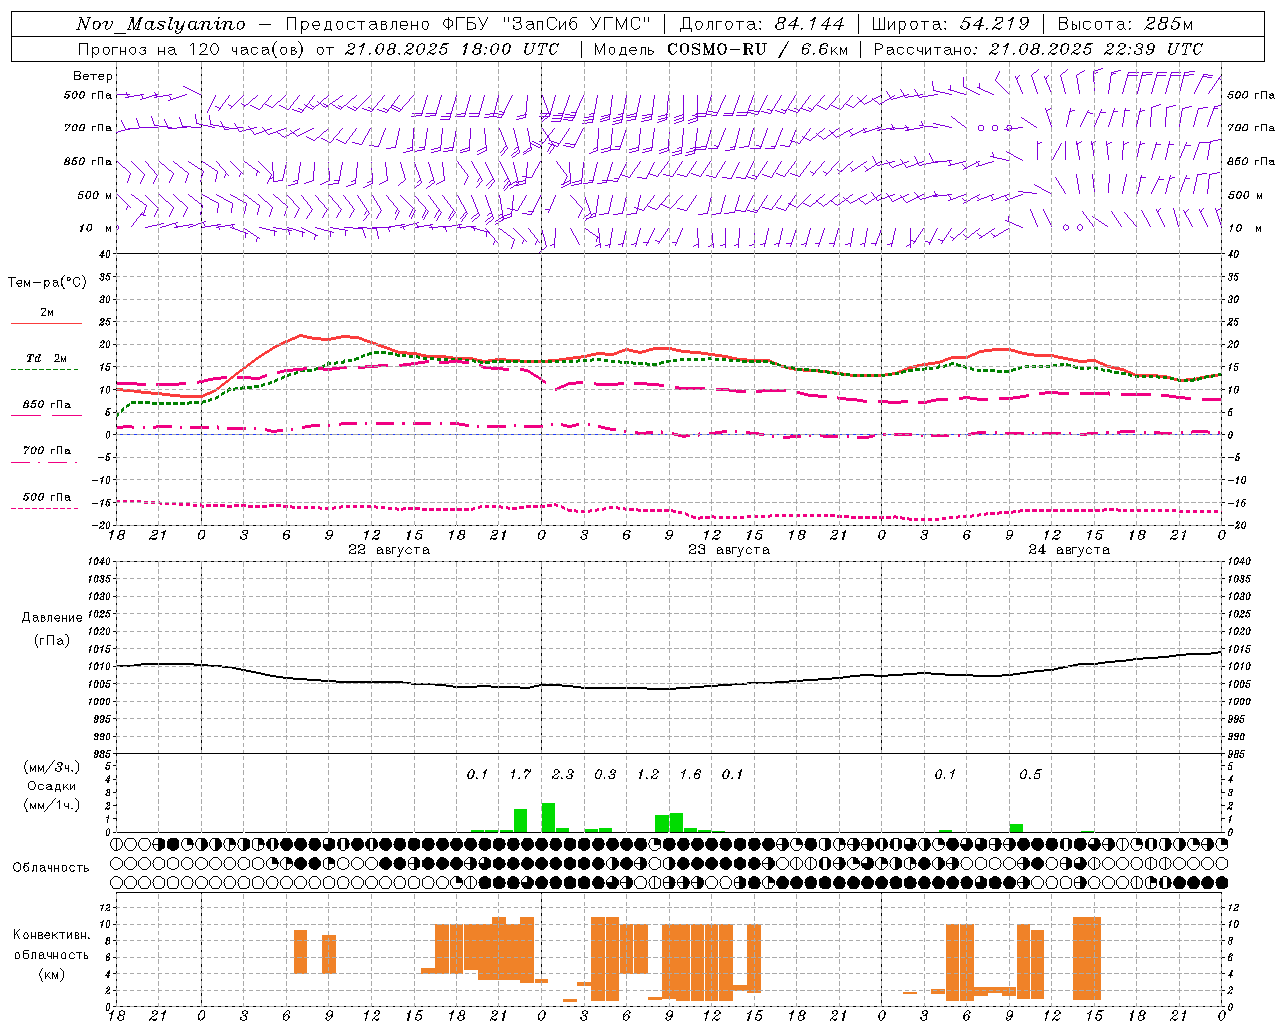The image size is (1280, 1024).
Task: Select the precipitation value 0.3
Action: pos(605,775)
